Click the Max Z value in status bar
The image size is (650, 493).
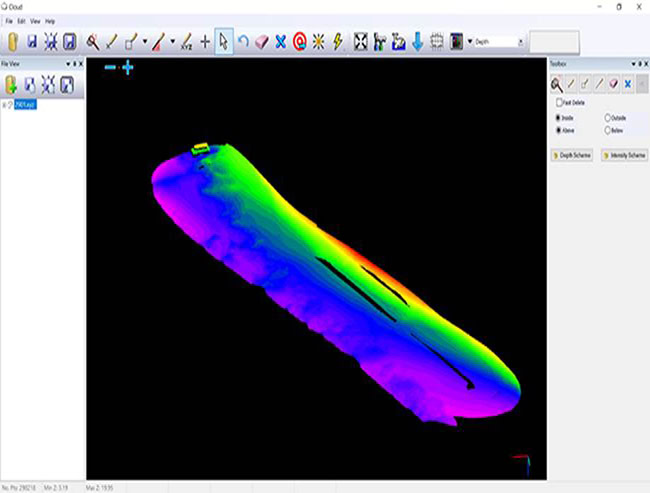99,488
